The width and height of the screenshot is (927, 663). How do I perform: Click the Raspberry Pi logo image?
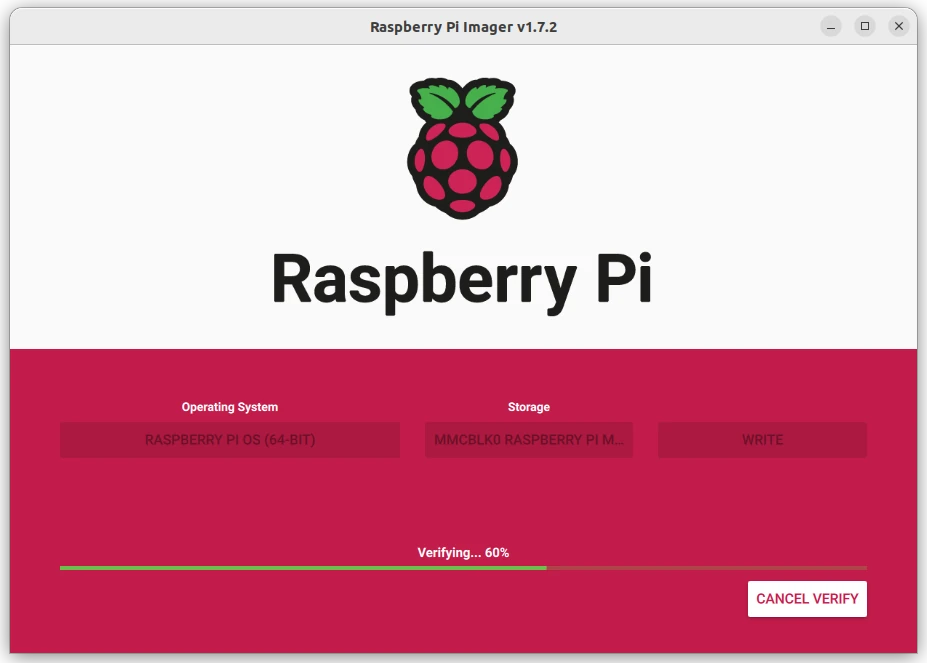pyautogui.click(x=462, y=148)
